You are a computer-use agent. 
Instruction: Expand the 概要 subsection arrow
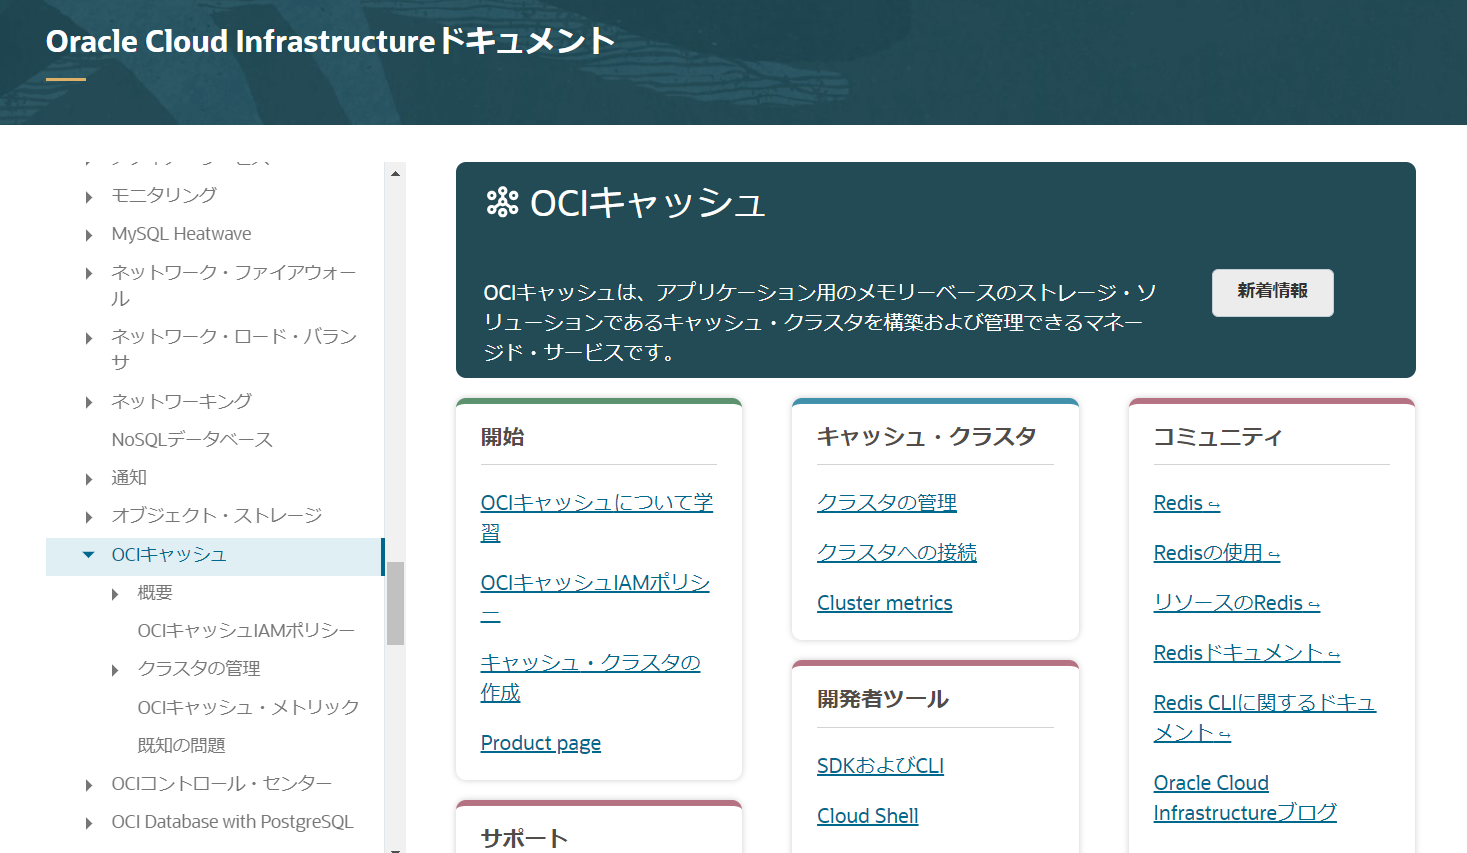(115, 594)
